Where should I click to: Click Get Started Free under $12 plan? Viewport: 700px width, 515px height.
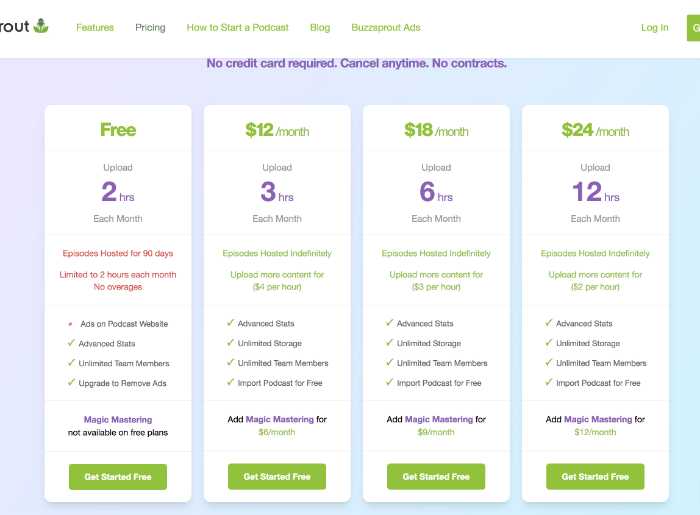(x=277, y=477)
